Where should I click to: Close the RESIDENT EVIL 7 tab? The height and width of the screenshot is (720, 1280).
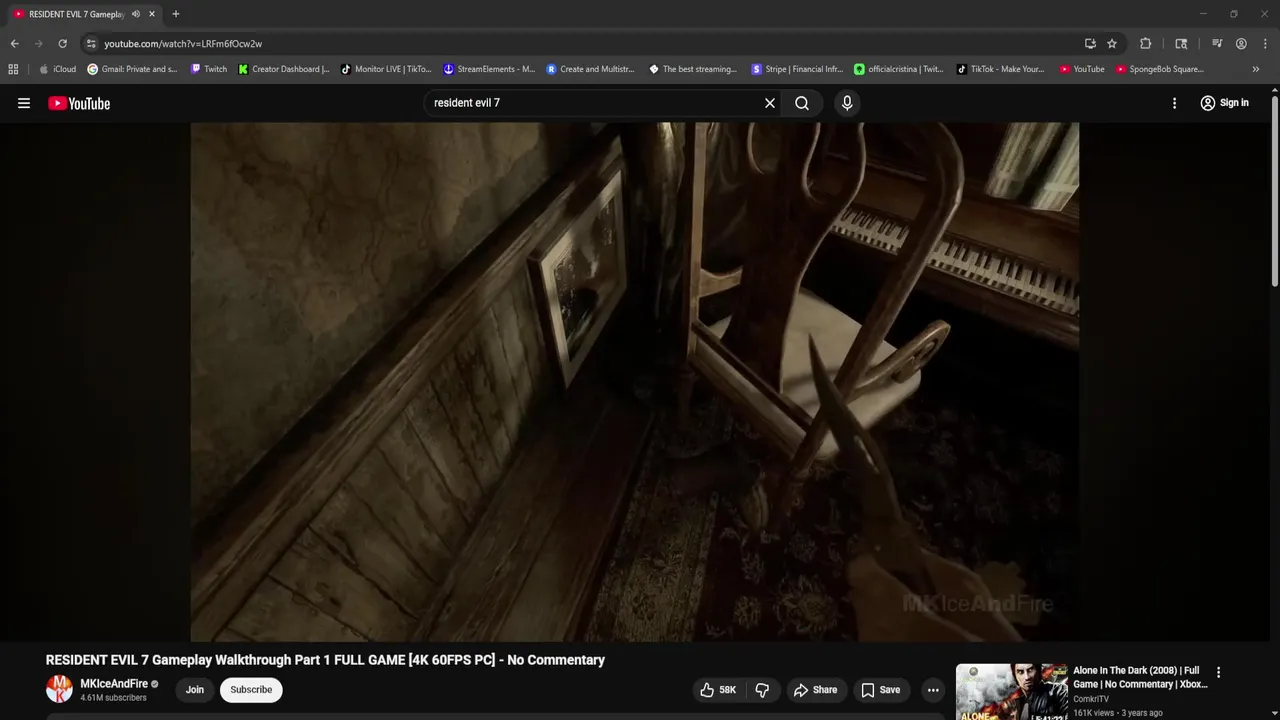click(x=152, y=14)
